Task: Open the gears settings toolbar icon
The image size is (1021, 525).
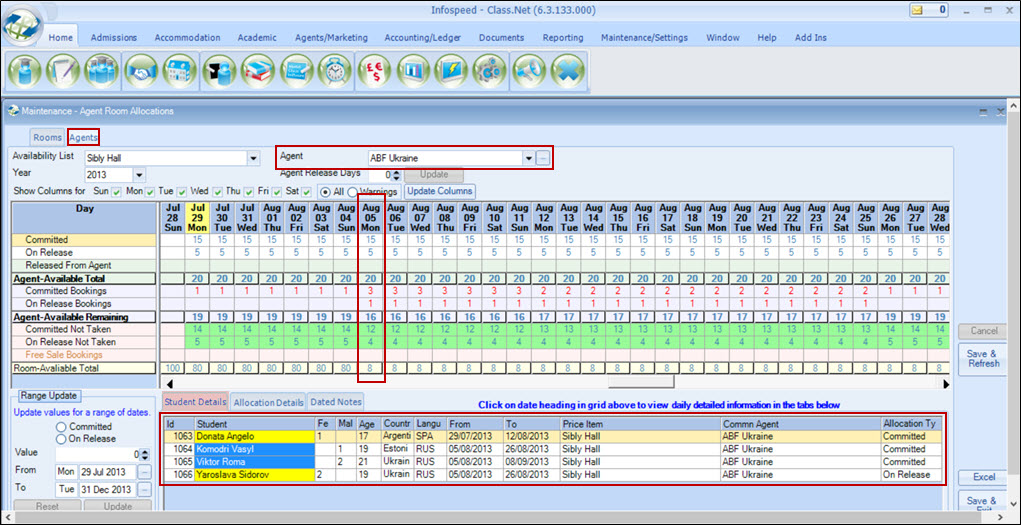Action: pos(490,72)
